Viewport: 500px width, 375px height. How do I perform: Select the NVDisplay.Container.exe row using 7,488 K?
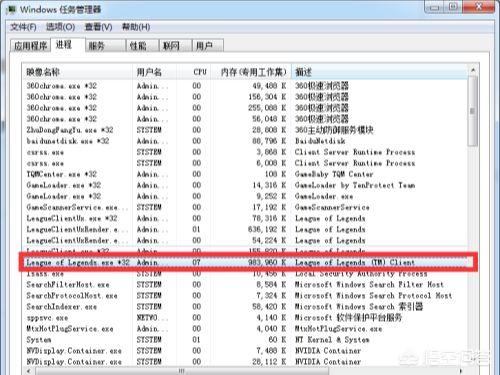click(x=245, y=351)
